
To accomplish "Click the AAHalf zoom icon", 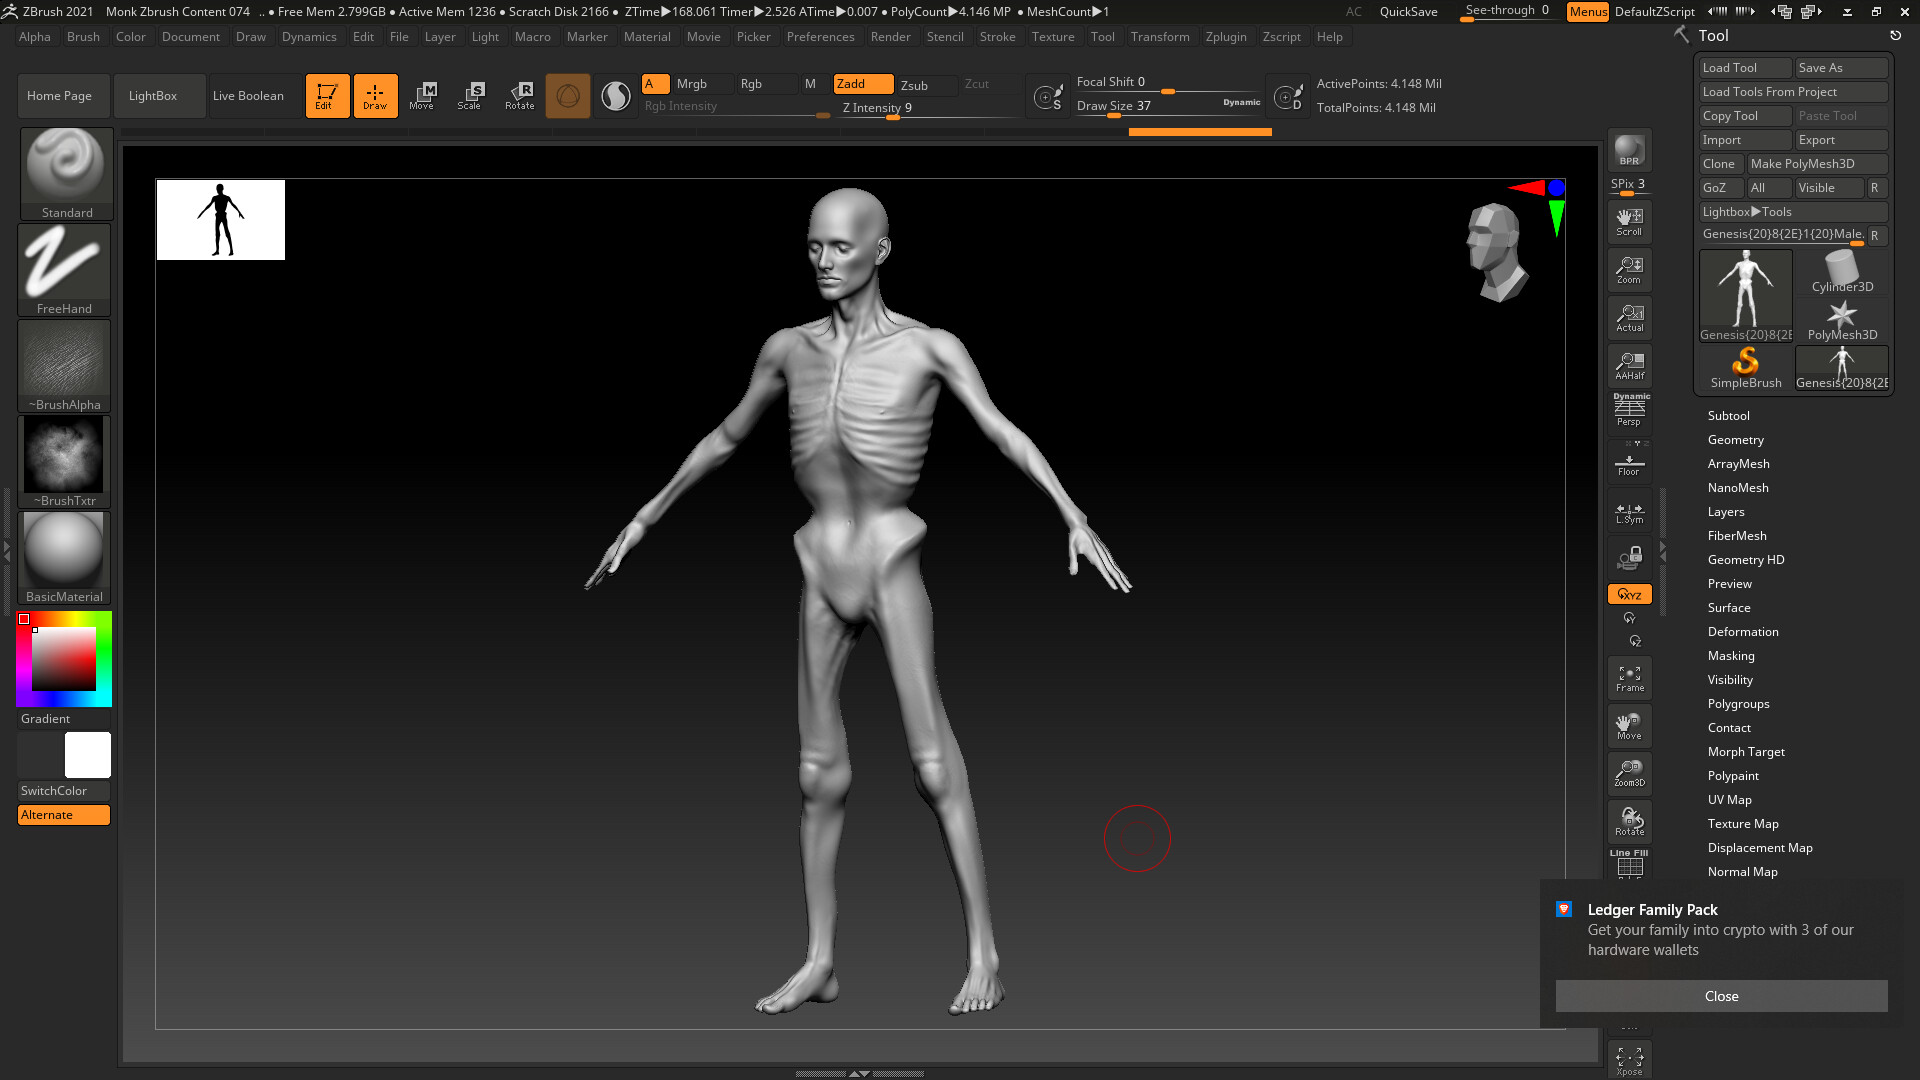I will point(1629,366).
